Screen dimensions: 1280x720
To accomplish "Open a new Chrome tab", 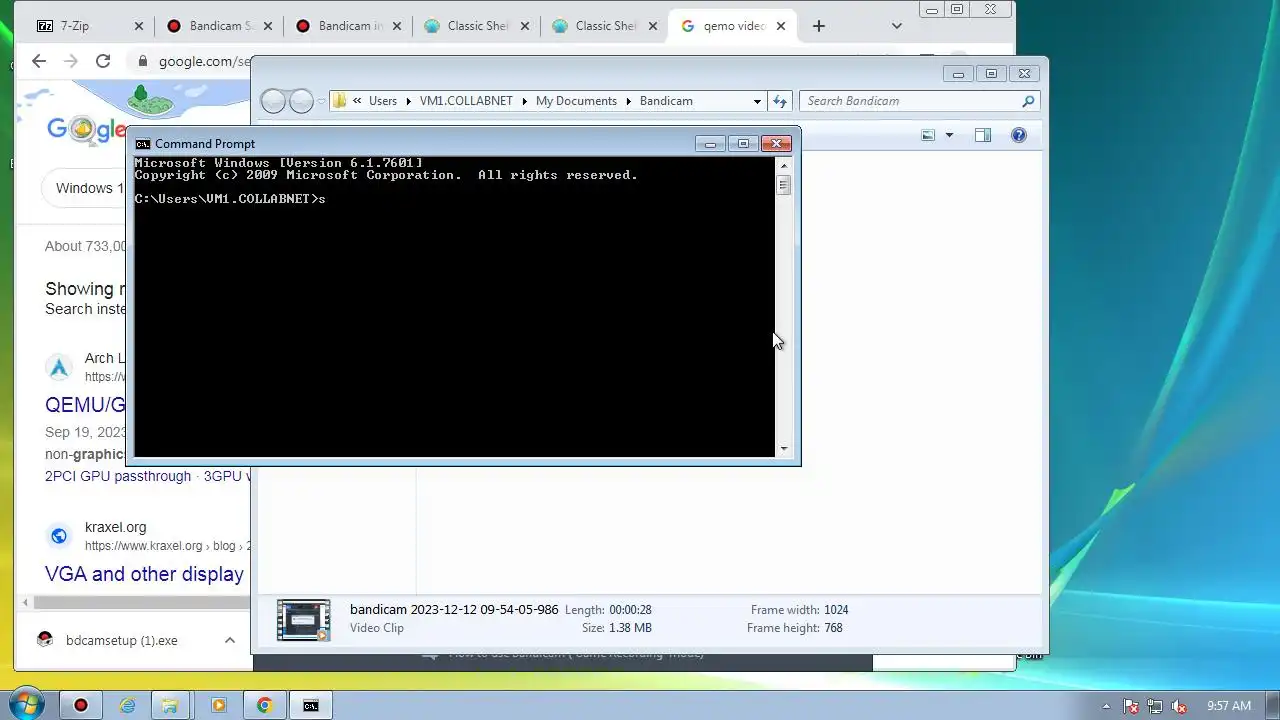I will pyautogui.click(x=819, y=26).
